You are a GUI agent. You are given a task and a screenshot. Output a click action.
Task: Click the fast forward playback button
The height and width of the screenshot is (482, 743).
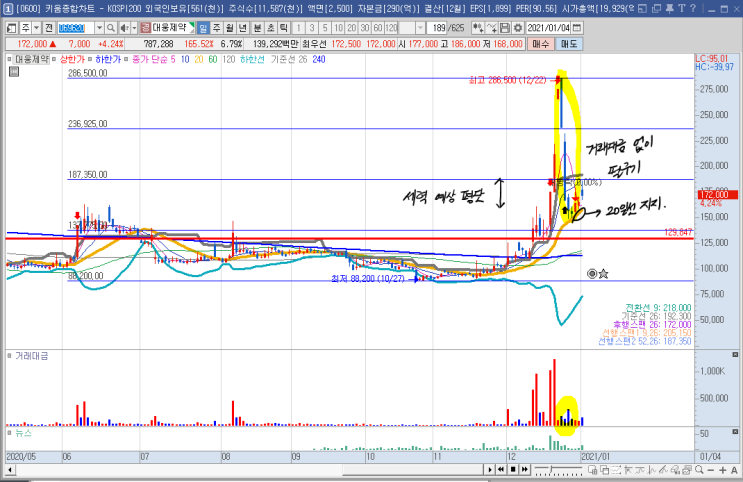[x=525, y=470]
